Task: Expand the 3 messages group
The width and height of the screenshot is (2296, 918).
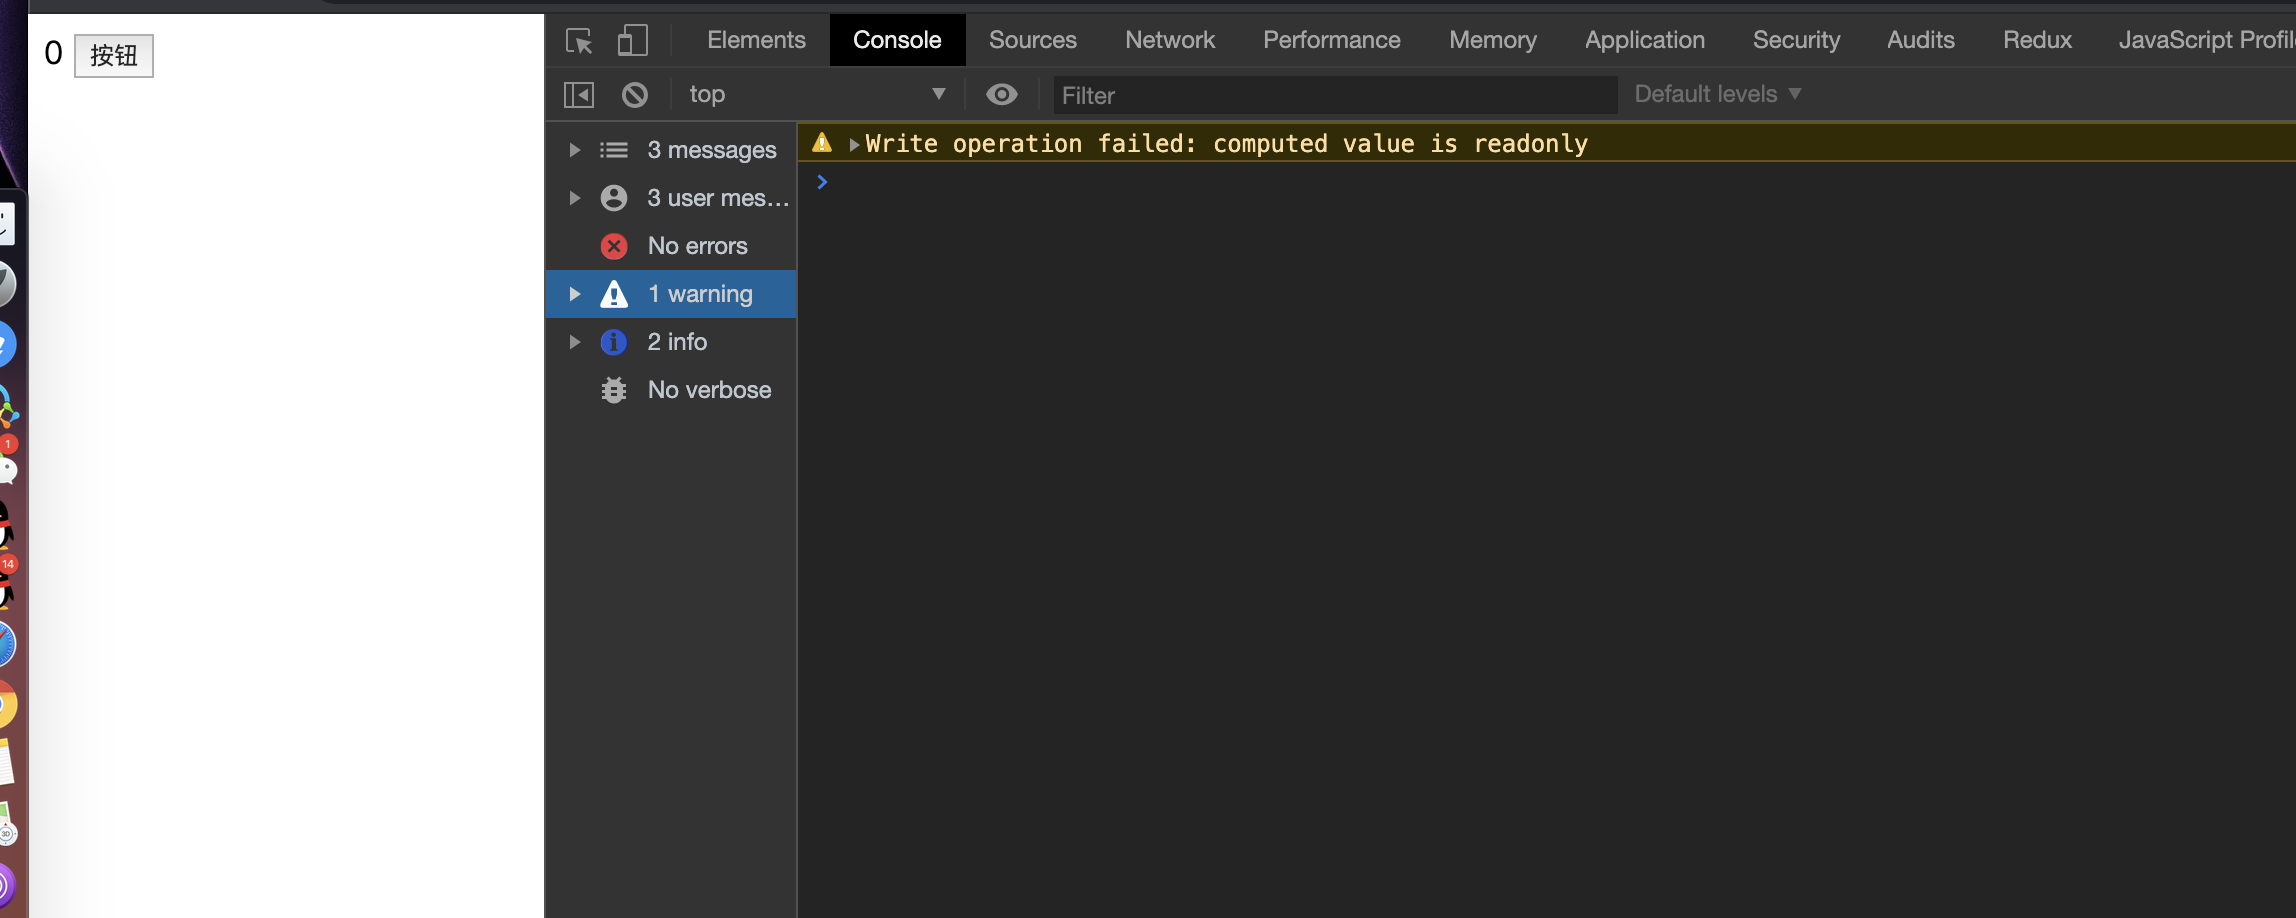Action: 575,150
